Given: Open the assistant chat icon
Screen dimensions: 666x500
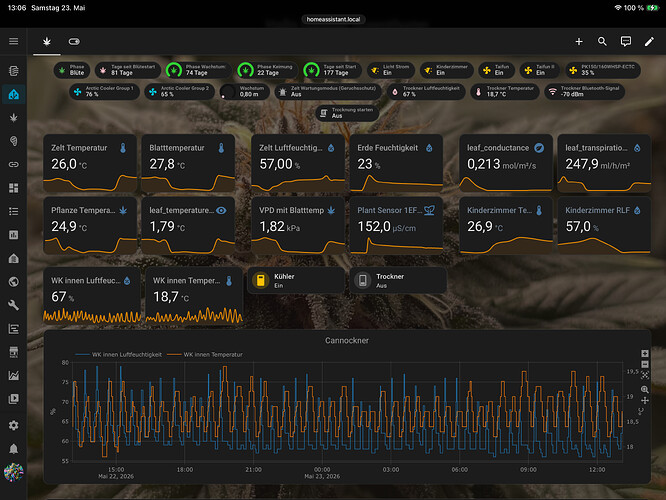Looking at the screenshot, I should (x=626, y=41).
